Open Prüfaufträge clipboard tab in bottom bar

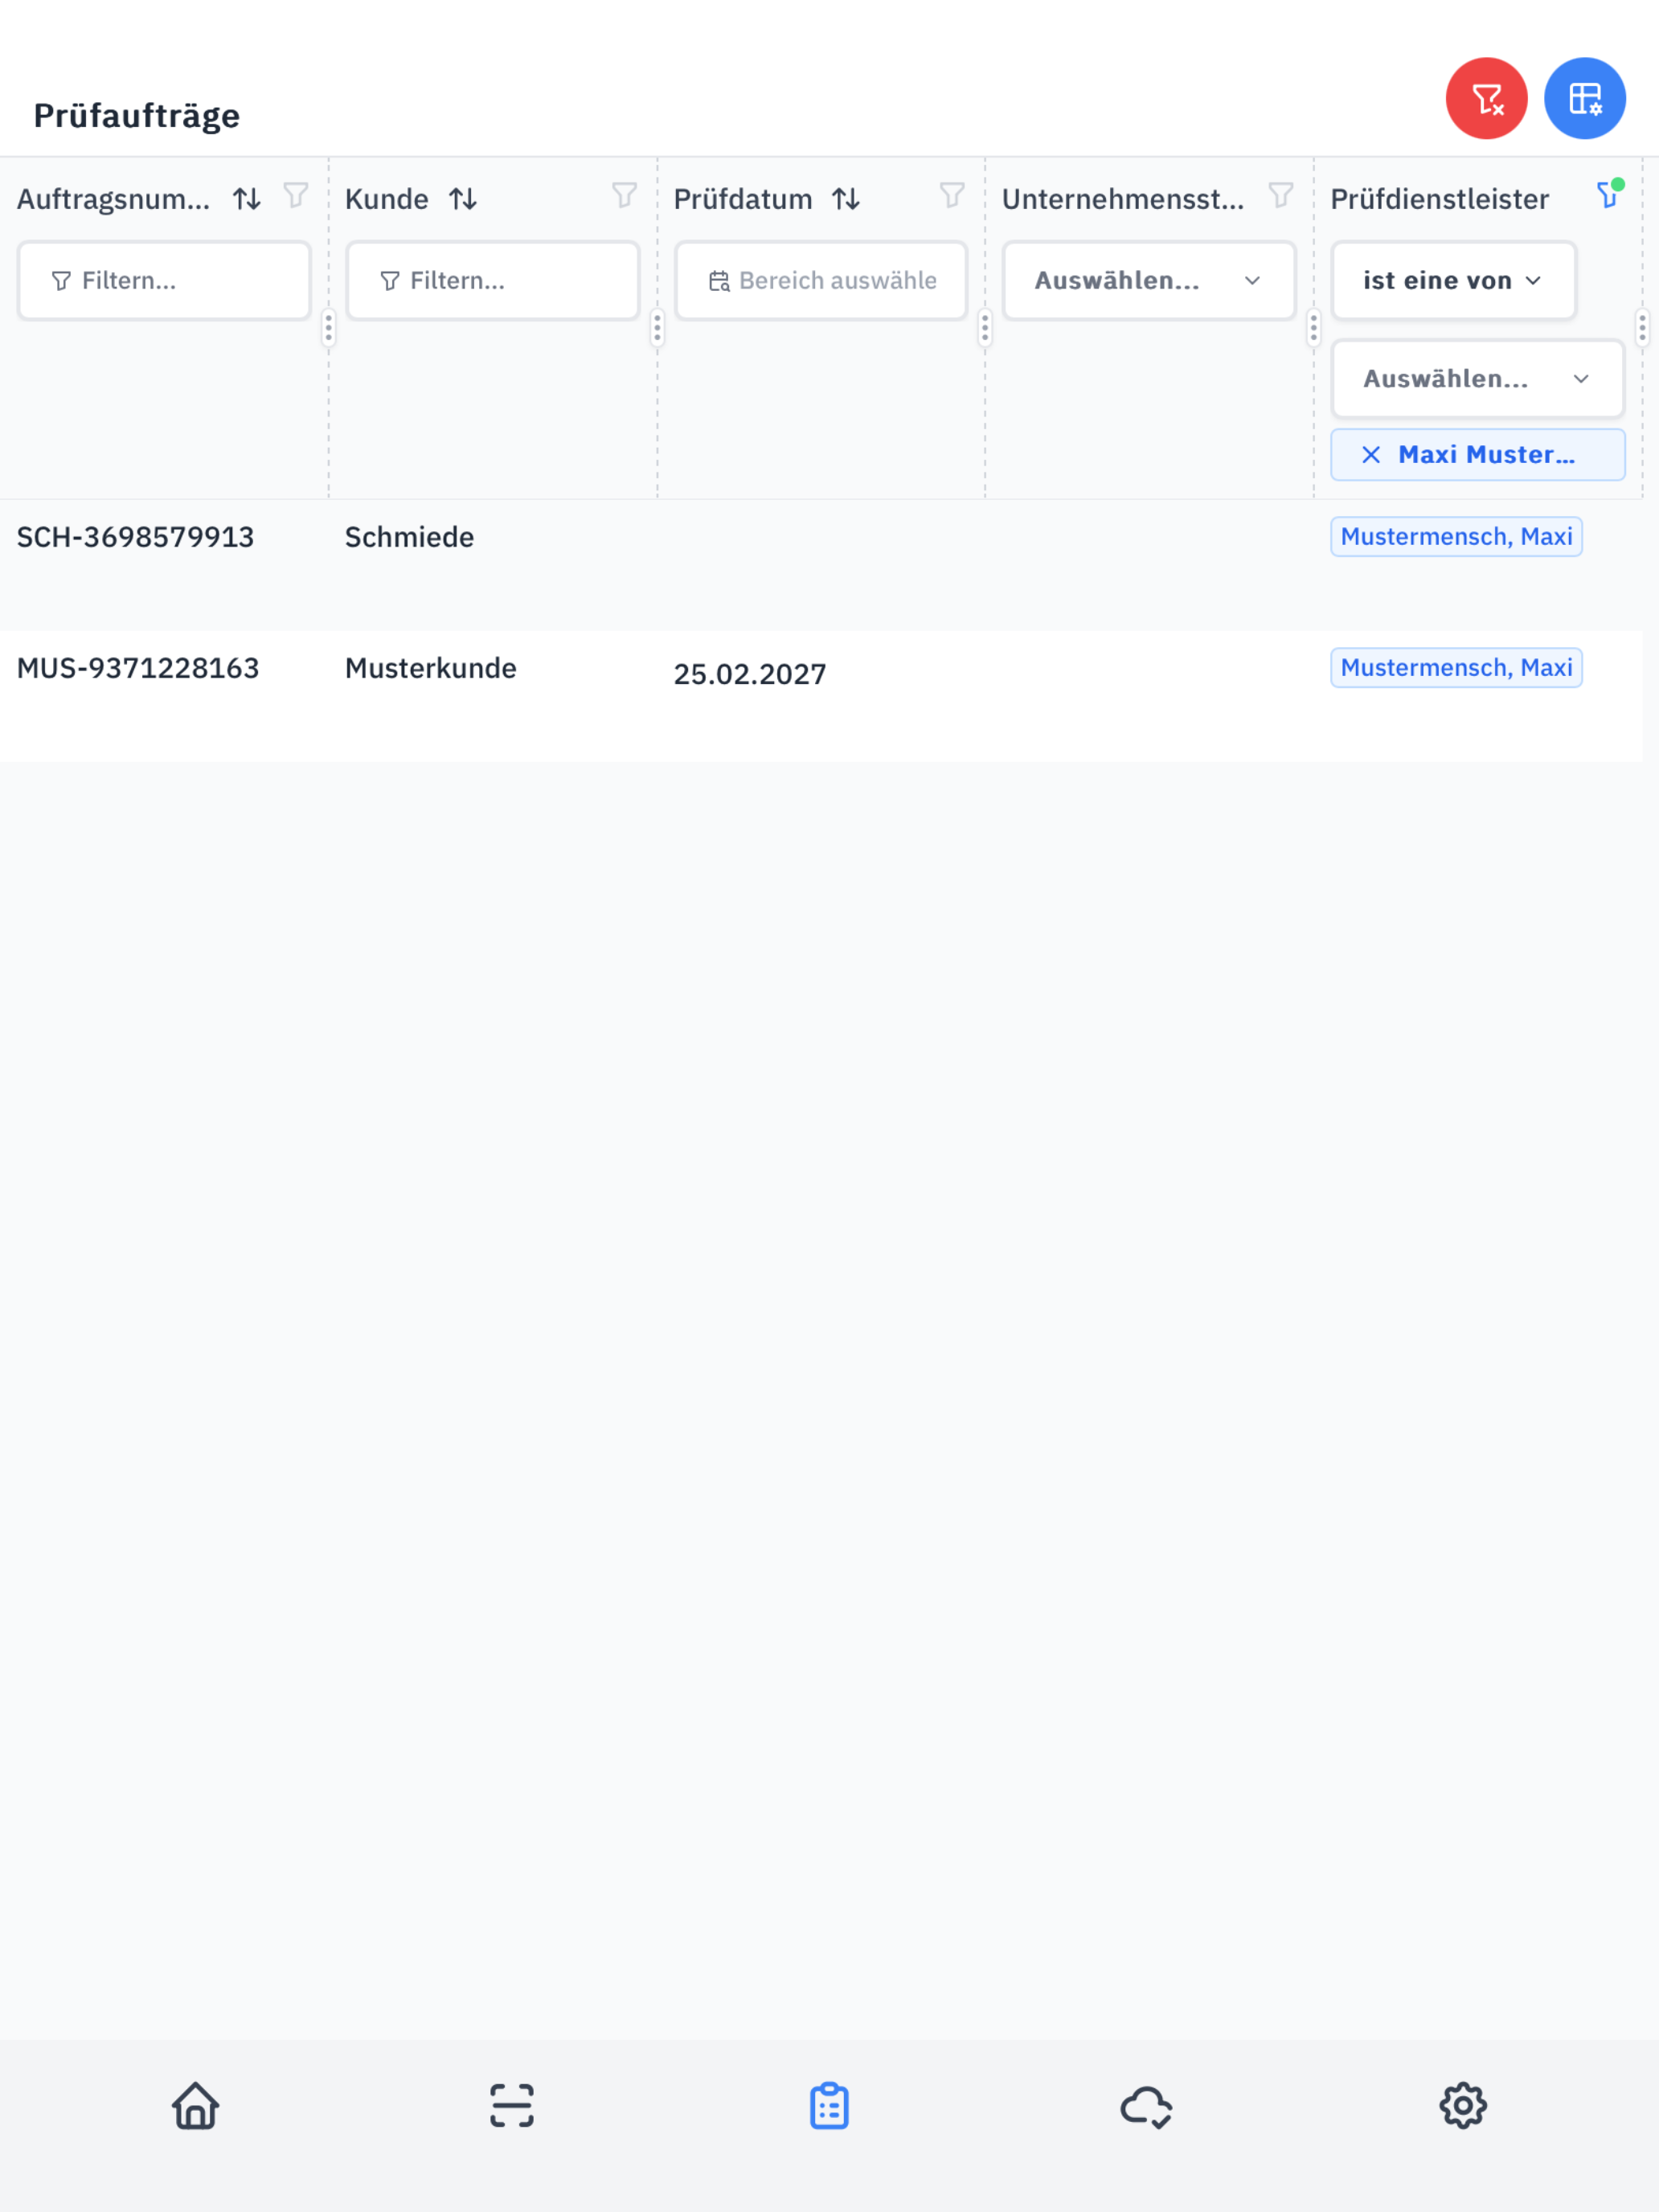829,2105
